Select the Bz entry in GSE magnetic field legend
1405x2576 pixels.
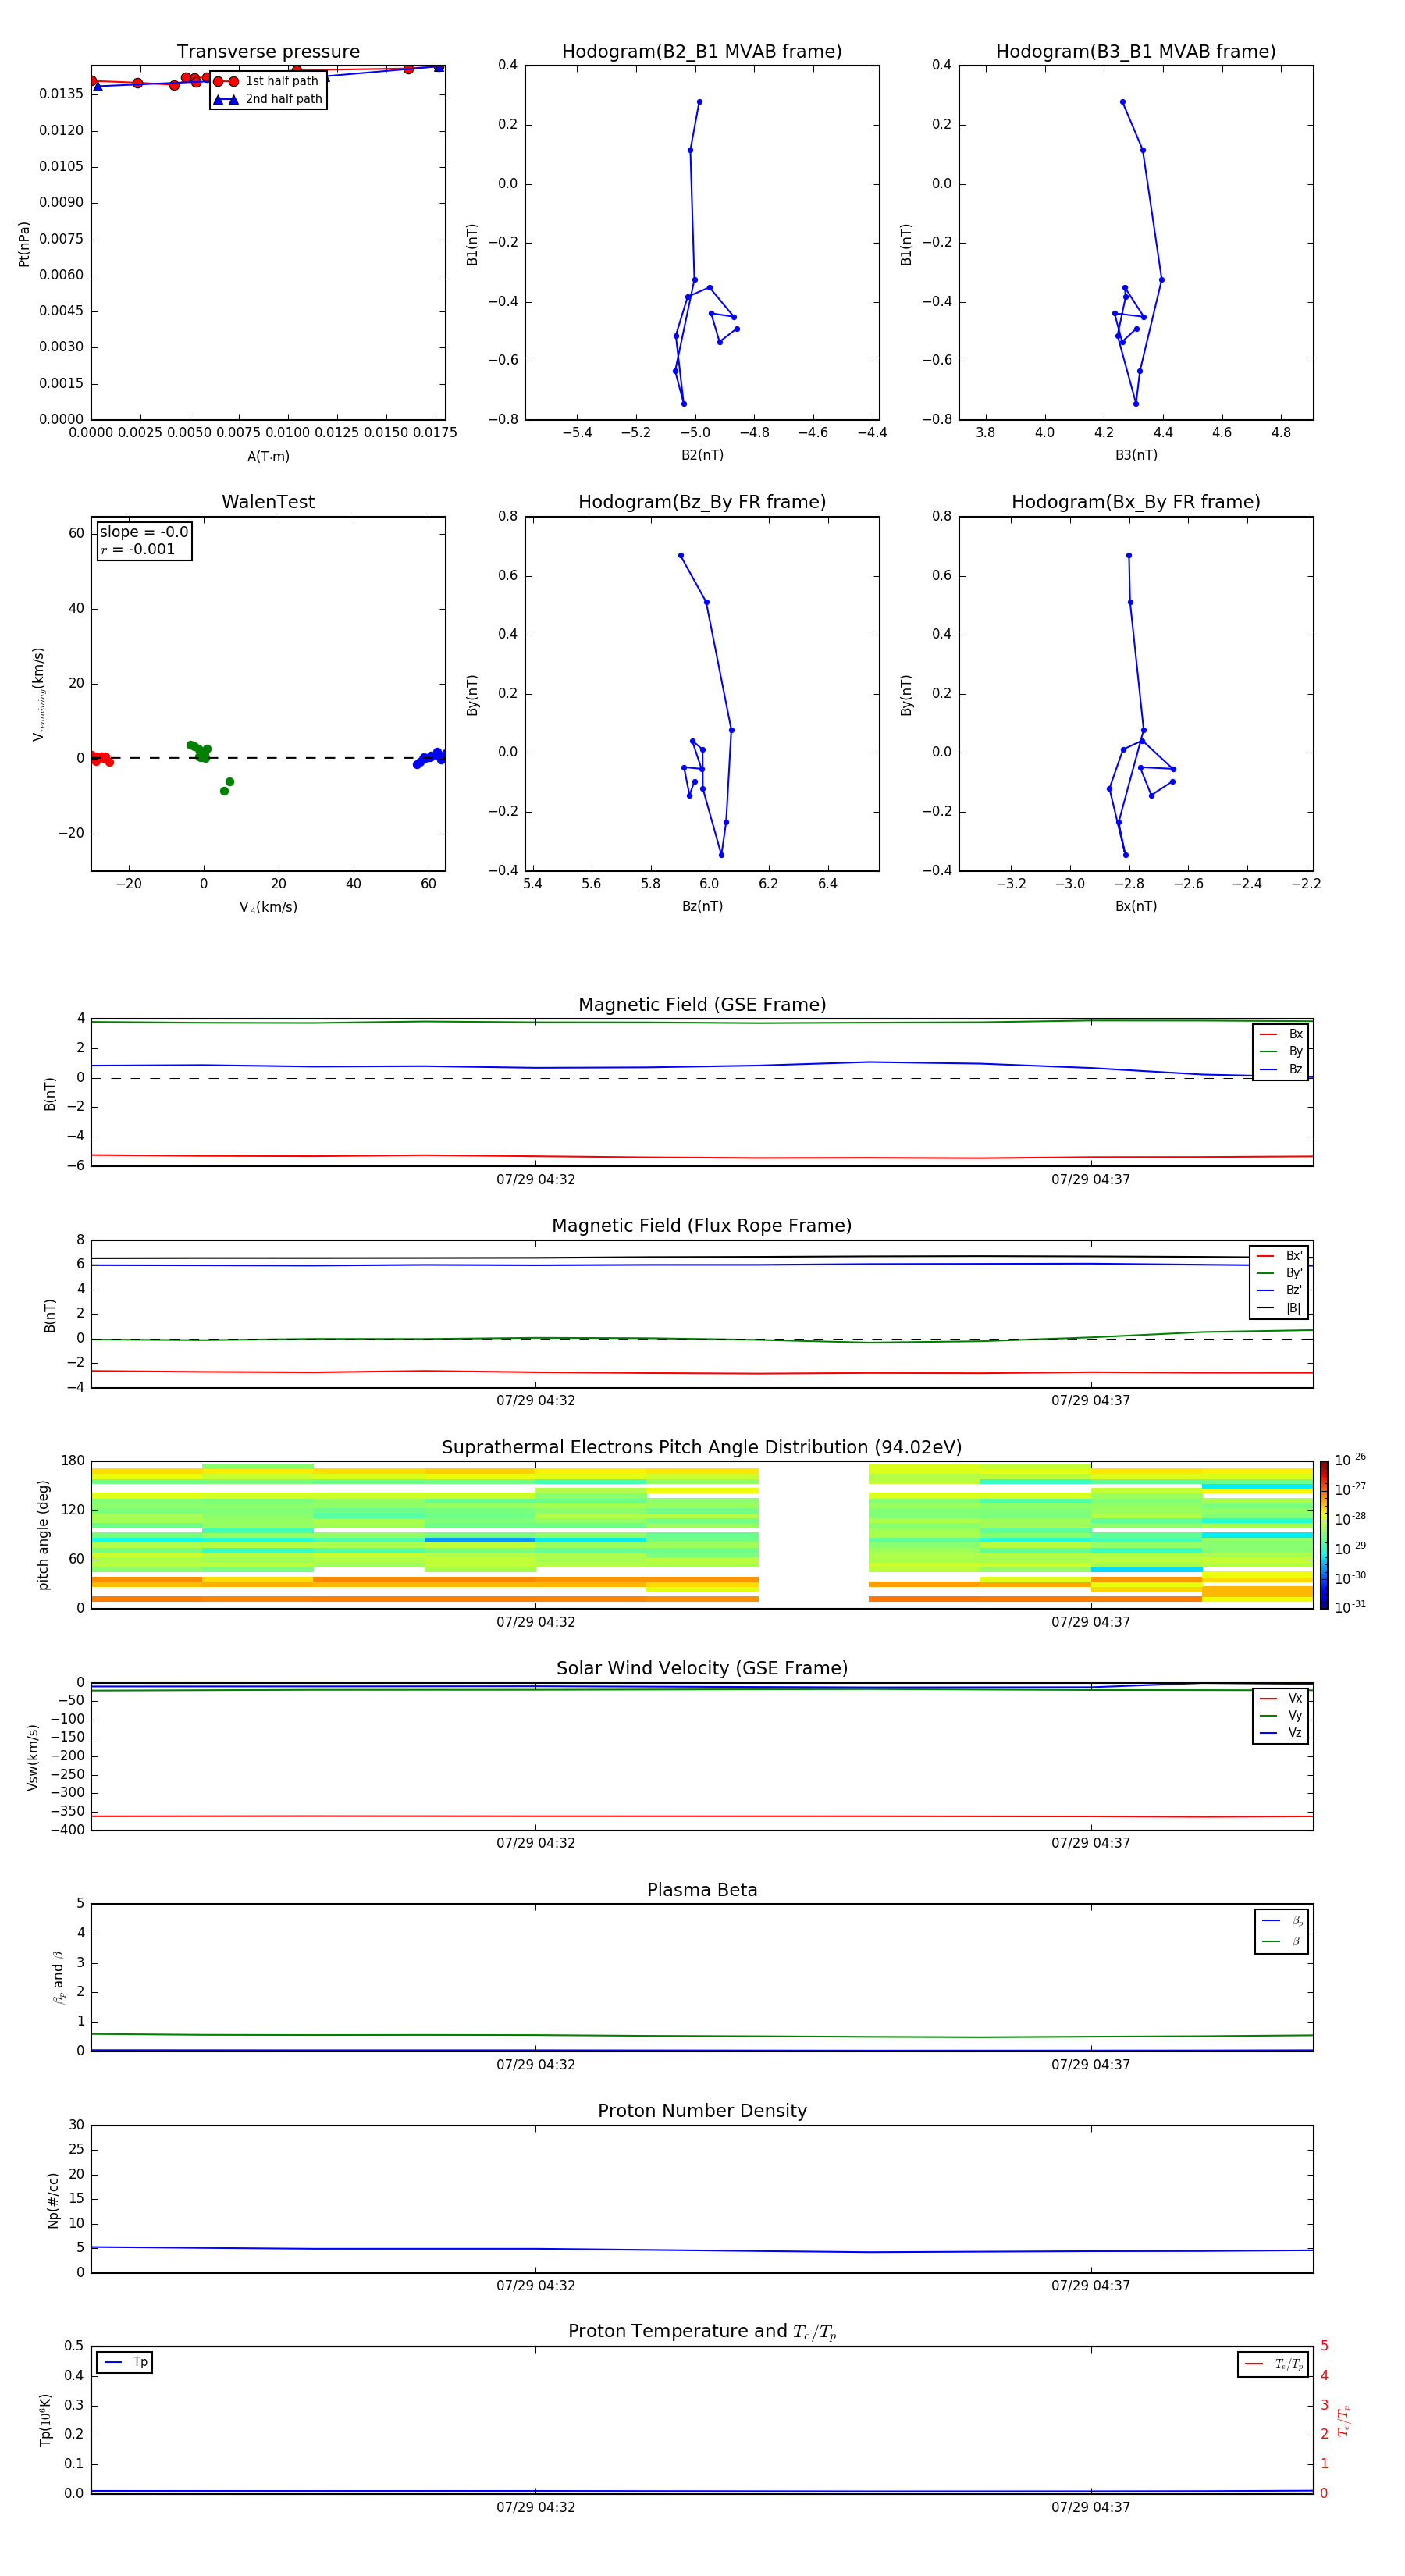tap(1281, 1069)
